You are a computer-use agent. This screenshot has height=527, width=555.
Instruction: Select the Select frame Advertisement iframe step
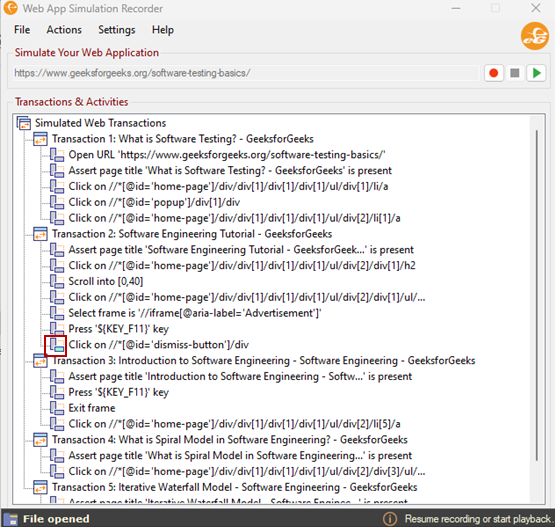click(195, 313)
